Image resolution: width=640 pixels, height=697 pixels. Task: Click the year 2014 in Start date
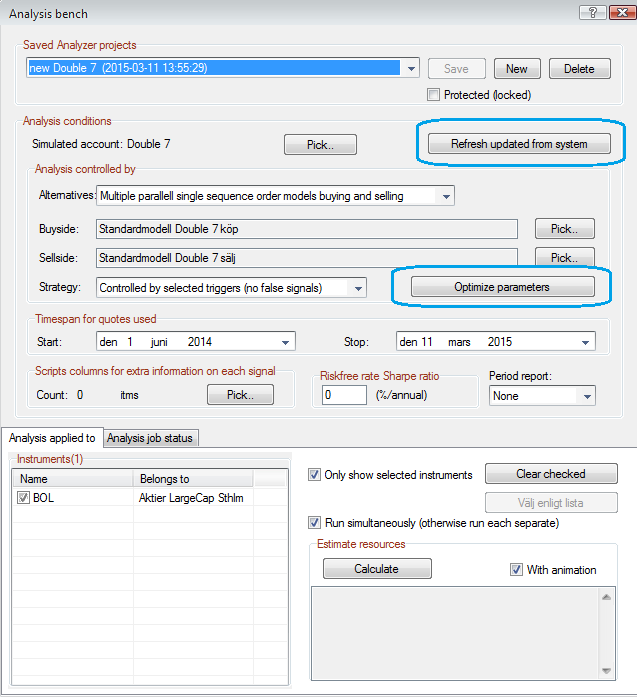[200, 342]
